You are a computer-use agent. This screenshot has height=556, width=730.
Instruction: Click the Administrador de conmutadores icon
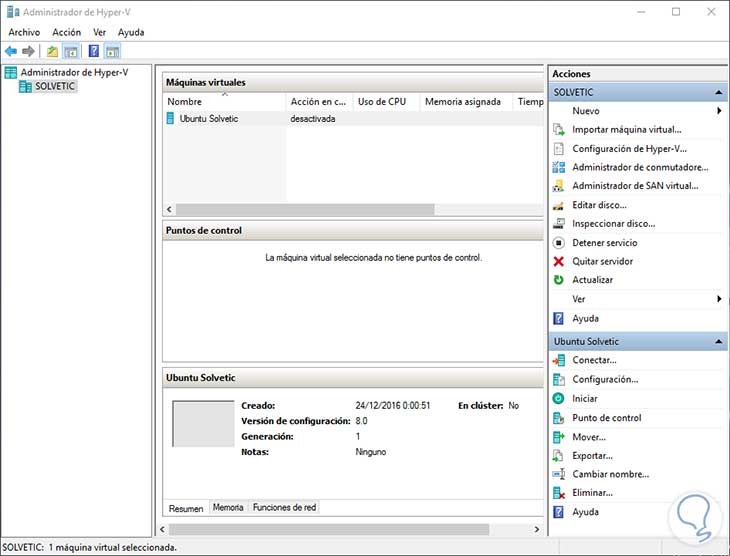tap(559, 167)
